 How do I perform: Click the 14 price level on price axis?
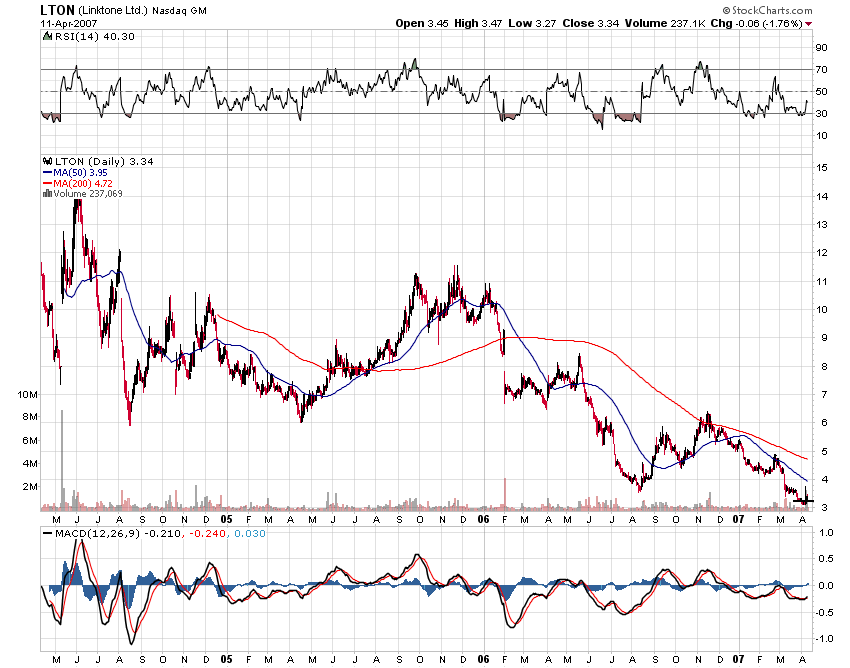click(822, 196)
